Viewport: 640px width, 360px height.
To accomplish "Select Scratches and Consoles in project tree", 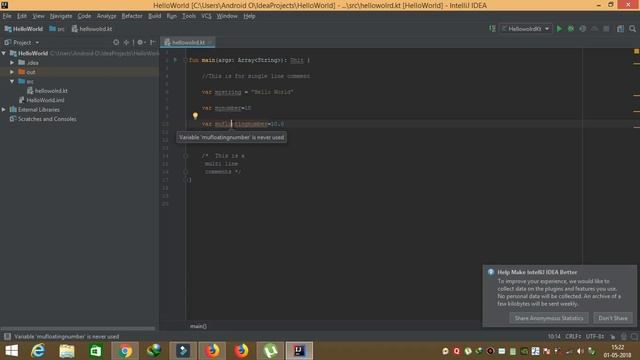I will [47, 119].
